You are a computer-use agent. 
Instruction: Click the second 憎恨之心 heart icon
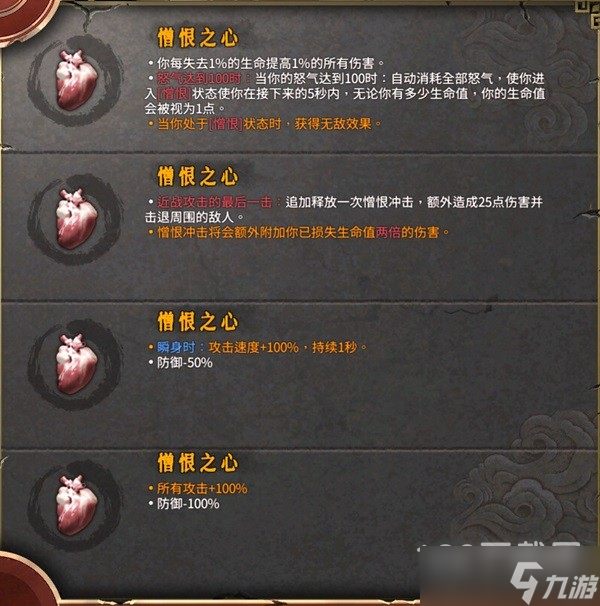[76, 218]
